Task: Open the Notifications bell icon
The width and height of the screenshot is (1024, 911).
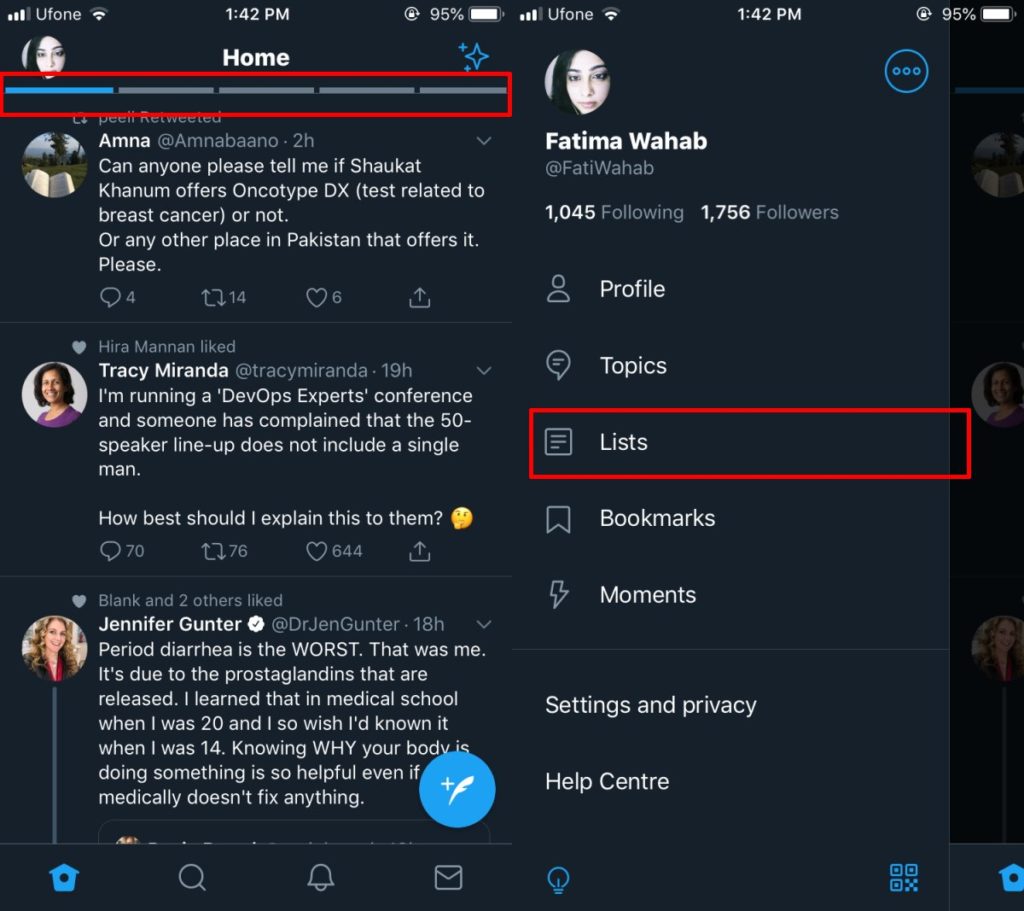Action: tap(320, 876)
